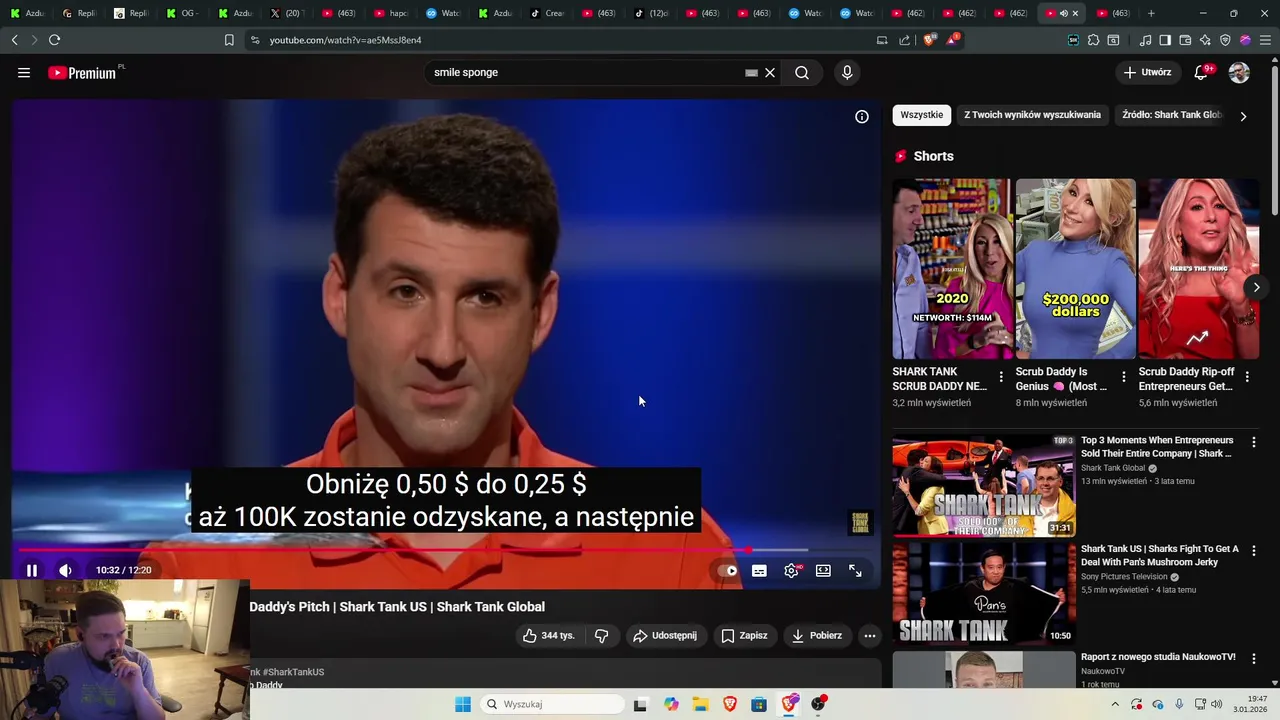
Task: Open the Windows Start menu
Action: click(x=462, y=704)
